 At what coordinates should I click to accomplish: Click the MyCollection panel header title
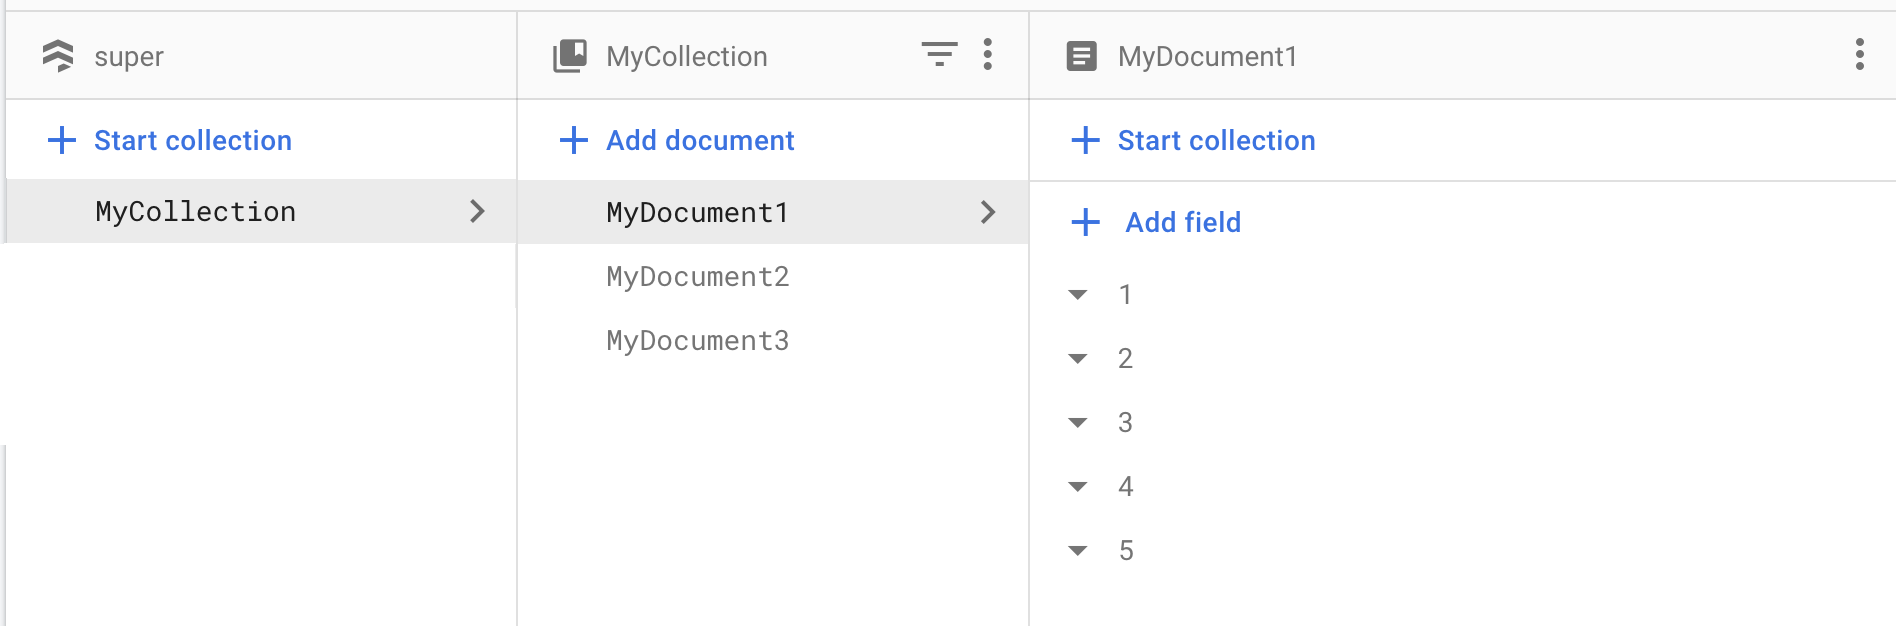(x=687, y=56)
